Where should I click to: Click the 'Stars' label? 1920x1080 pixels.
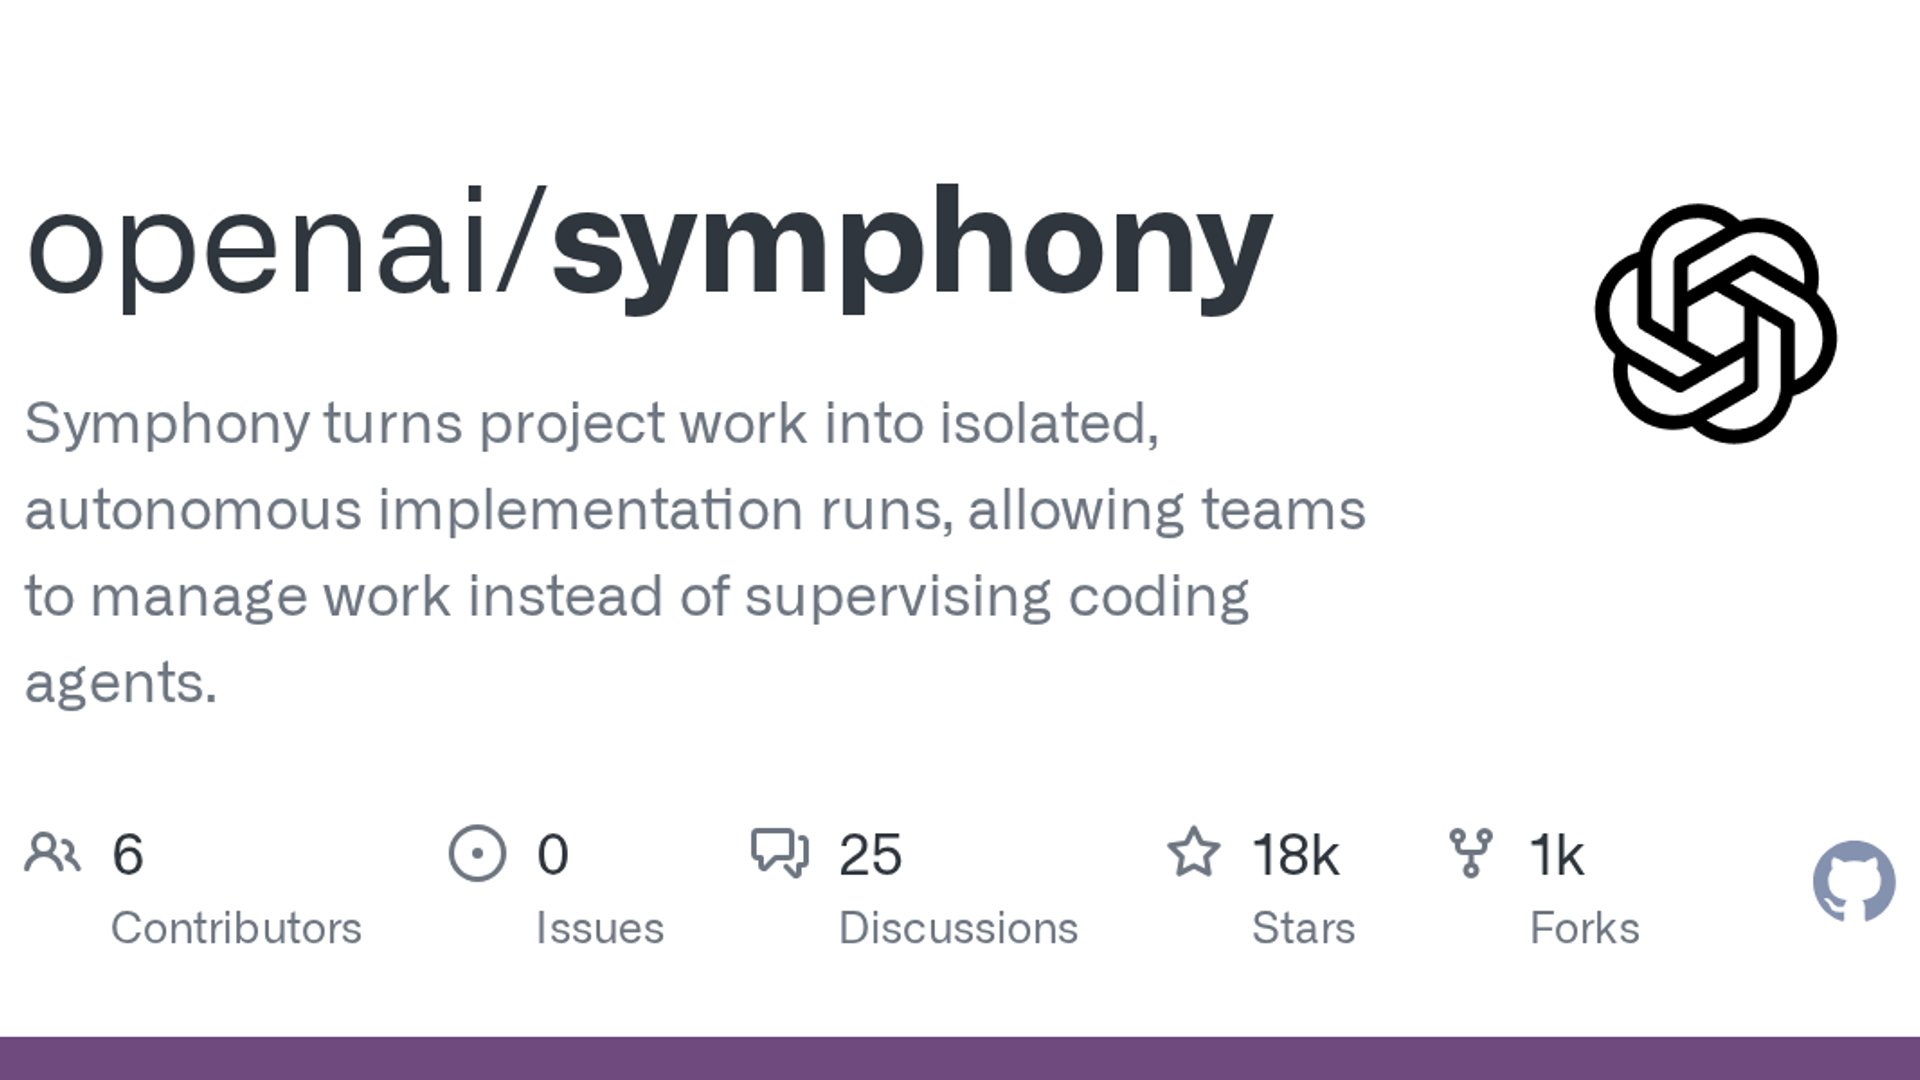pos(1303,928)
